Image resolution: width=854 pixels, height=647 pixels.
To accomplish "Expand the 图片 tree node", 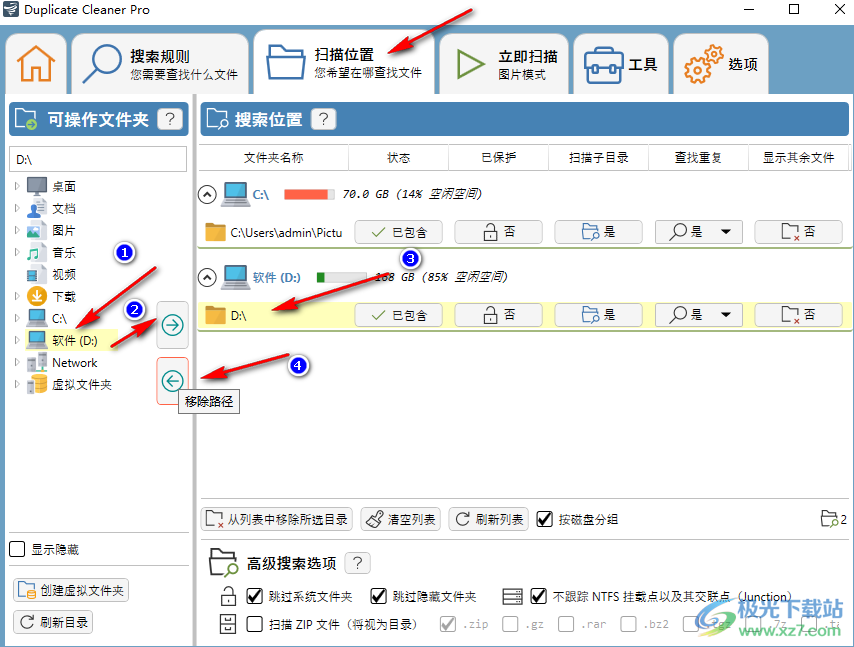I will pyautogui.click(x=17, y=230).
